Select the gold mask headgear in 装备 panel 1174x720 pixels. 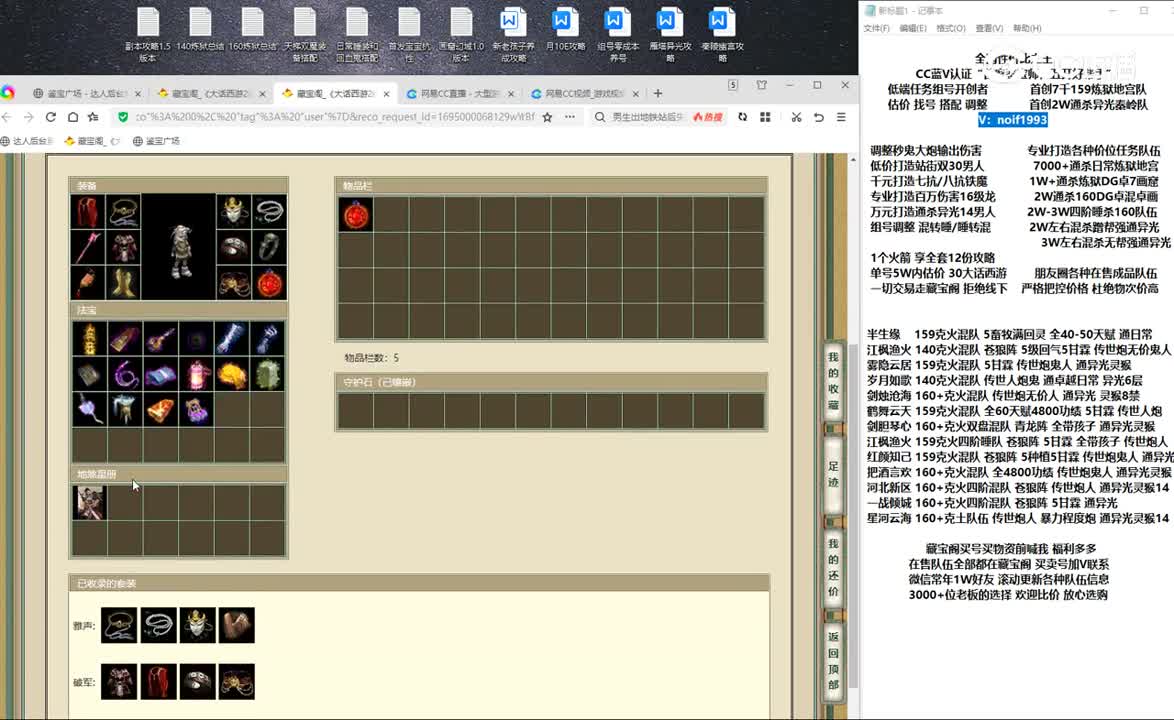click(x=234, y=212)
